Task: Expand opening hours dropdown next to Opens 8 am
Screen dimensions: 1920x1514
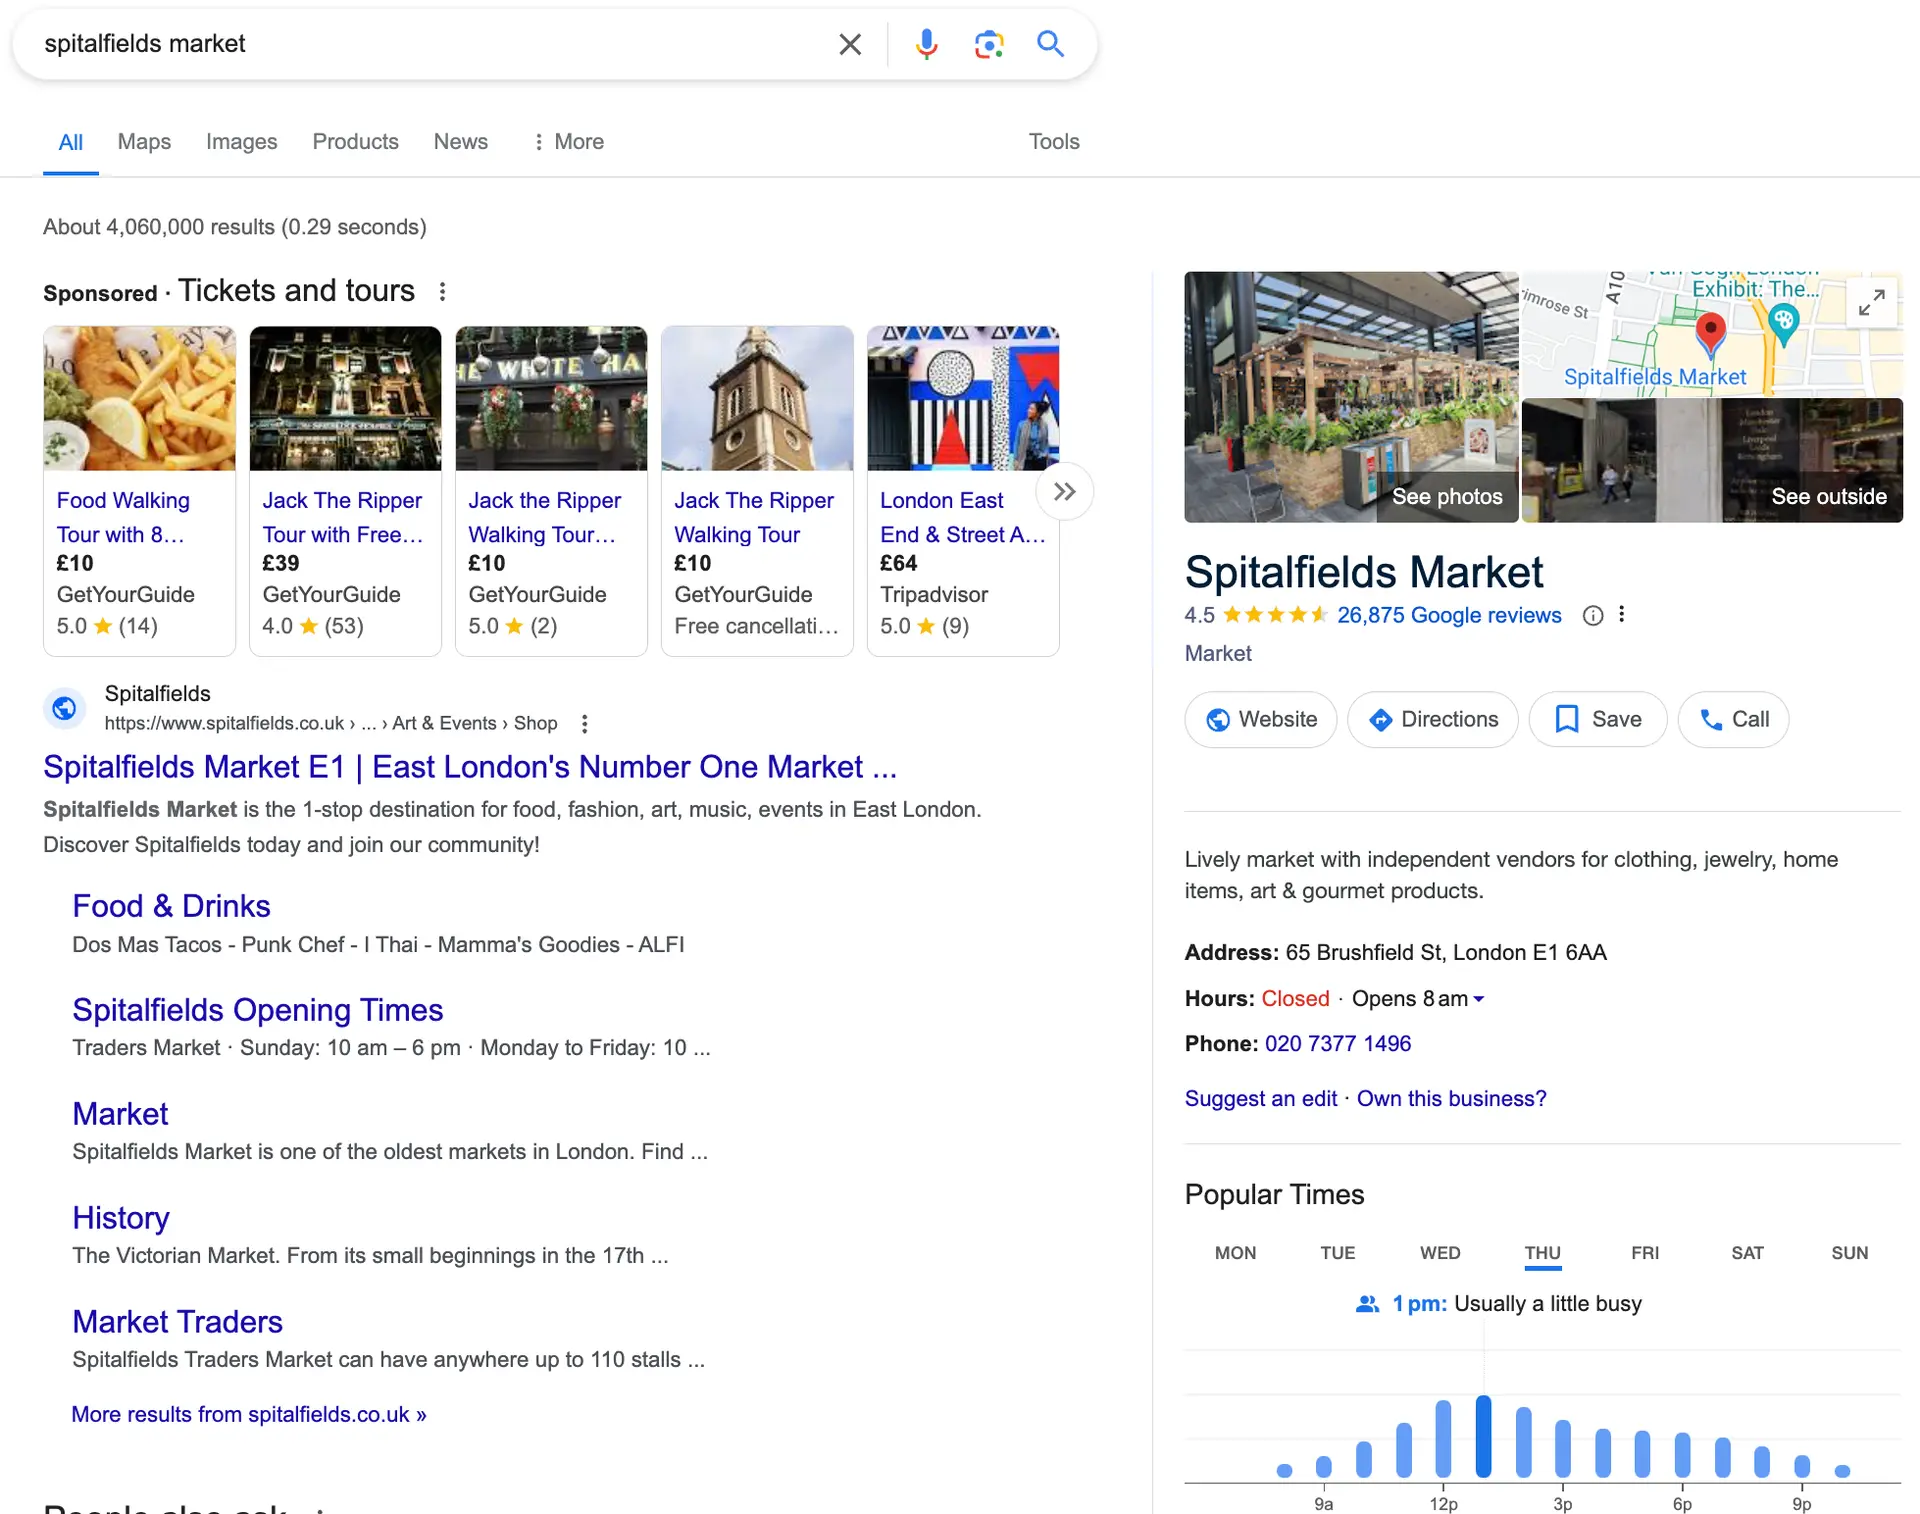Action: tap(1479, 999)
